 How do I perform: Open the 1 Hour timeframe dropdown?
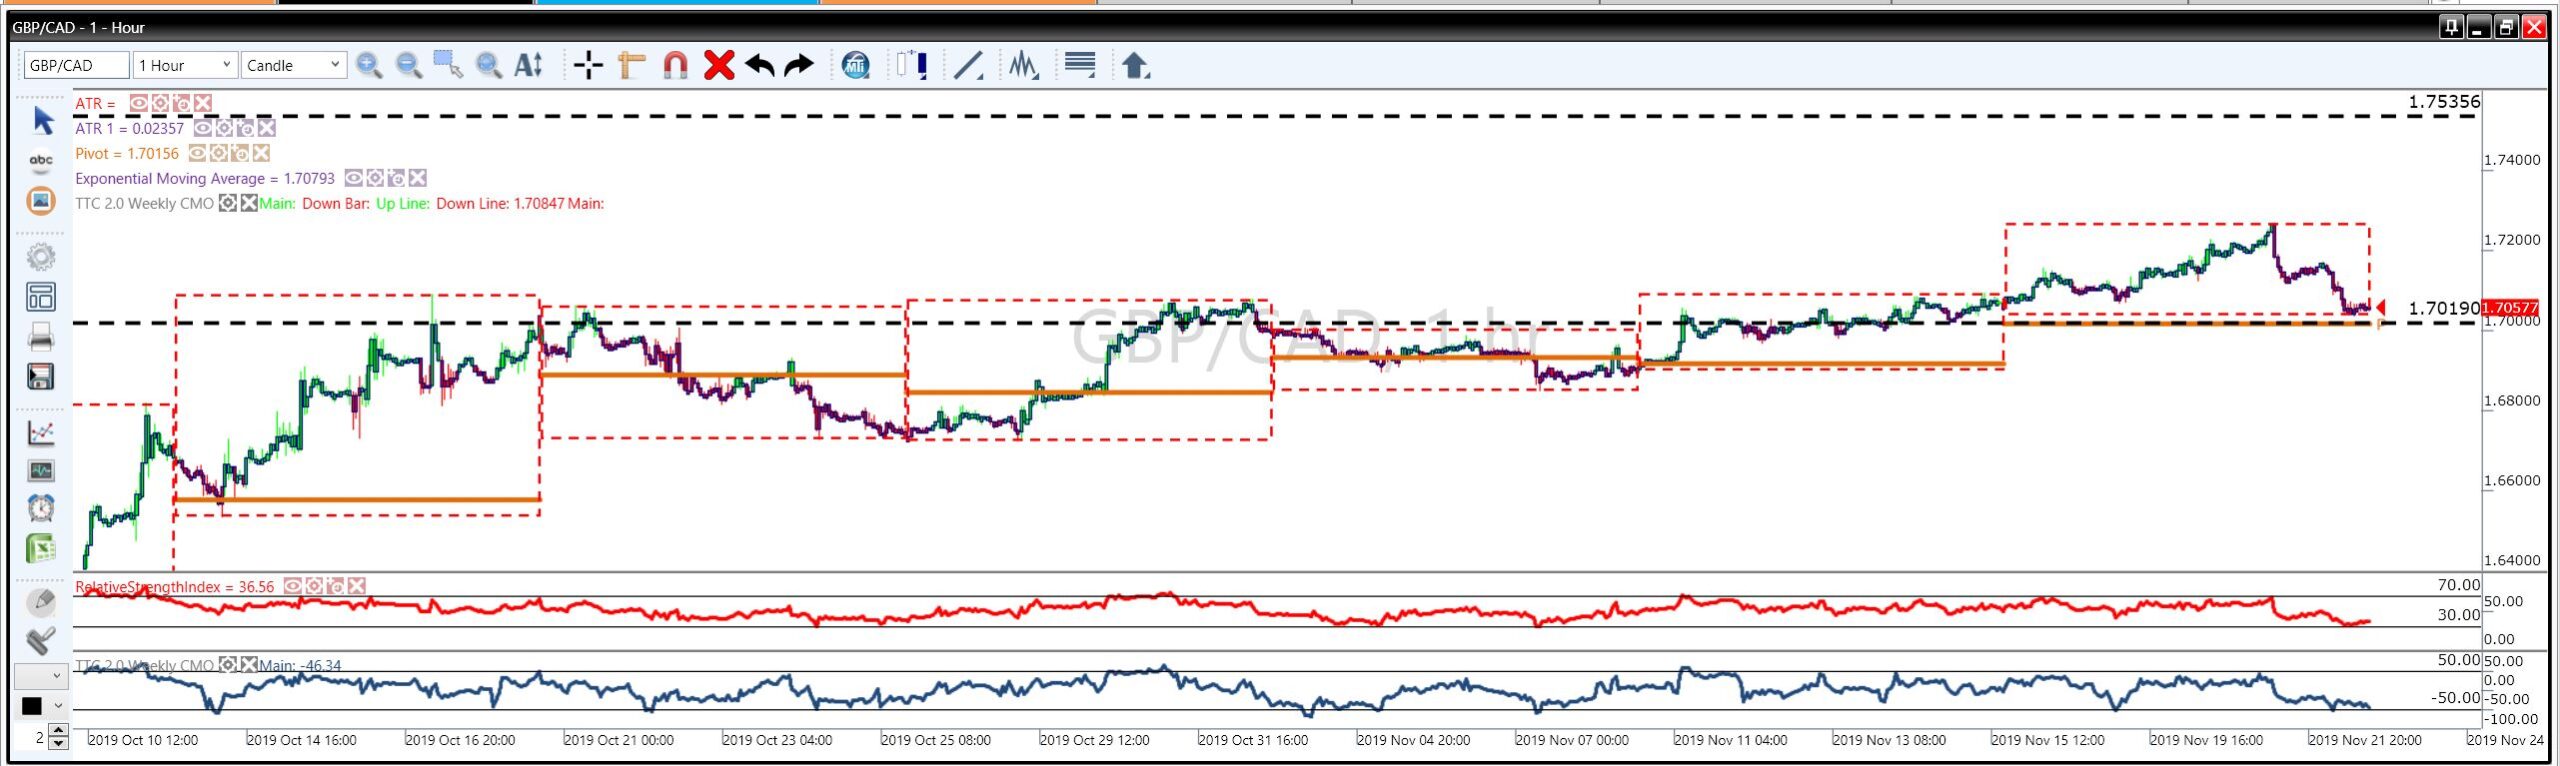[186, 65]
